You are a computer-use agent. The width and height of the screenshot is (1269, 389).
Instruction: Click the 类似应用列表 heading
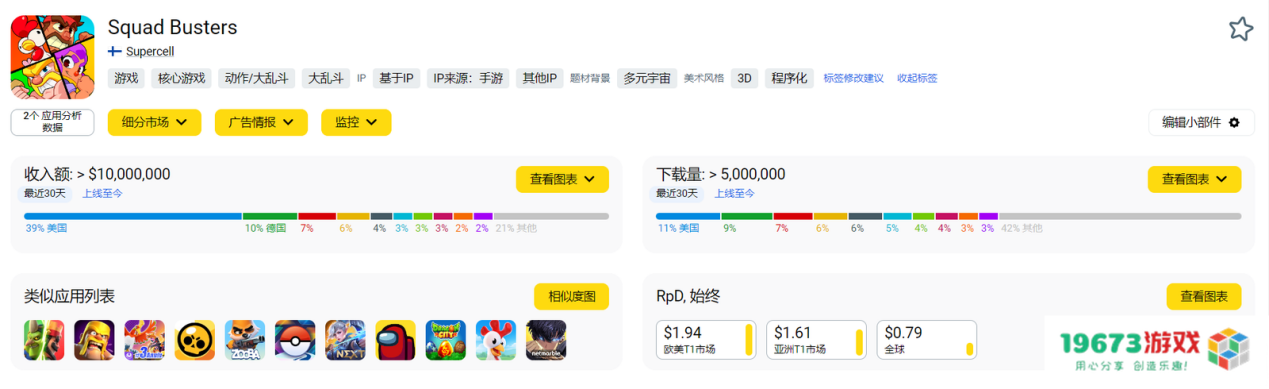click(x=69, y=296)
